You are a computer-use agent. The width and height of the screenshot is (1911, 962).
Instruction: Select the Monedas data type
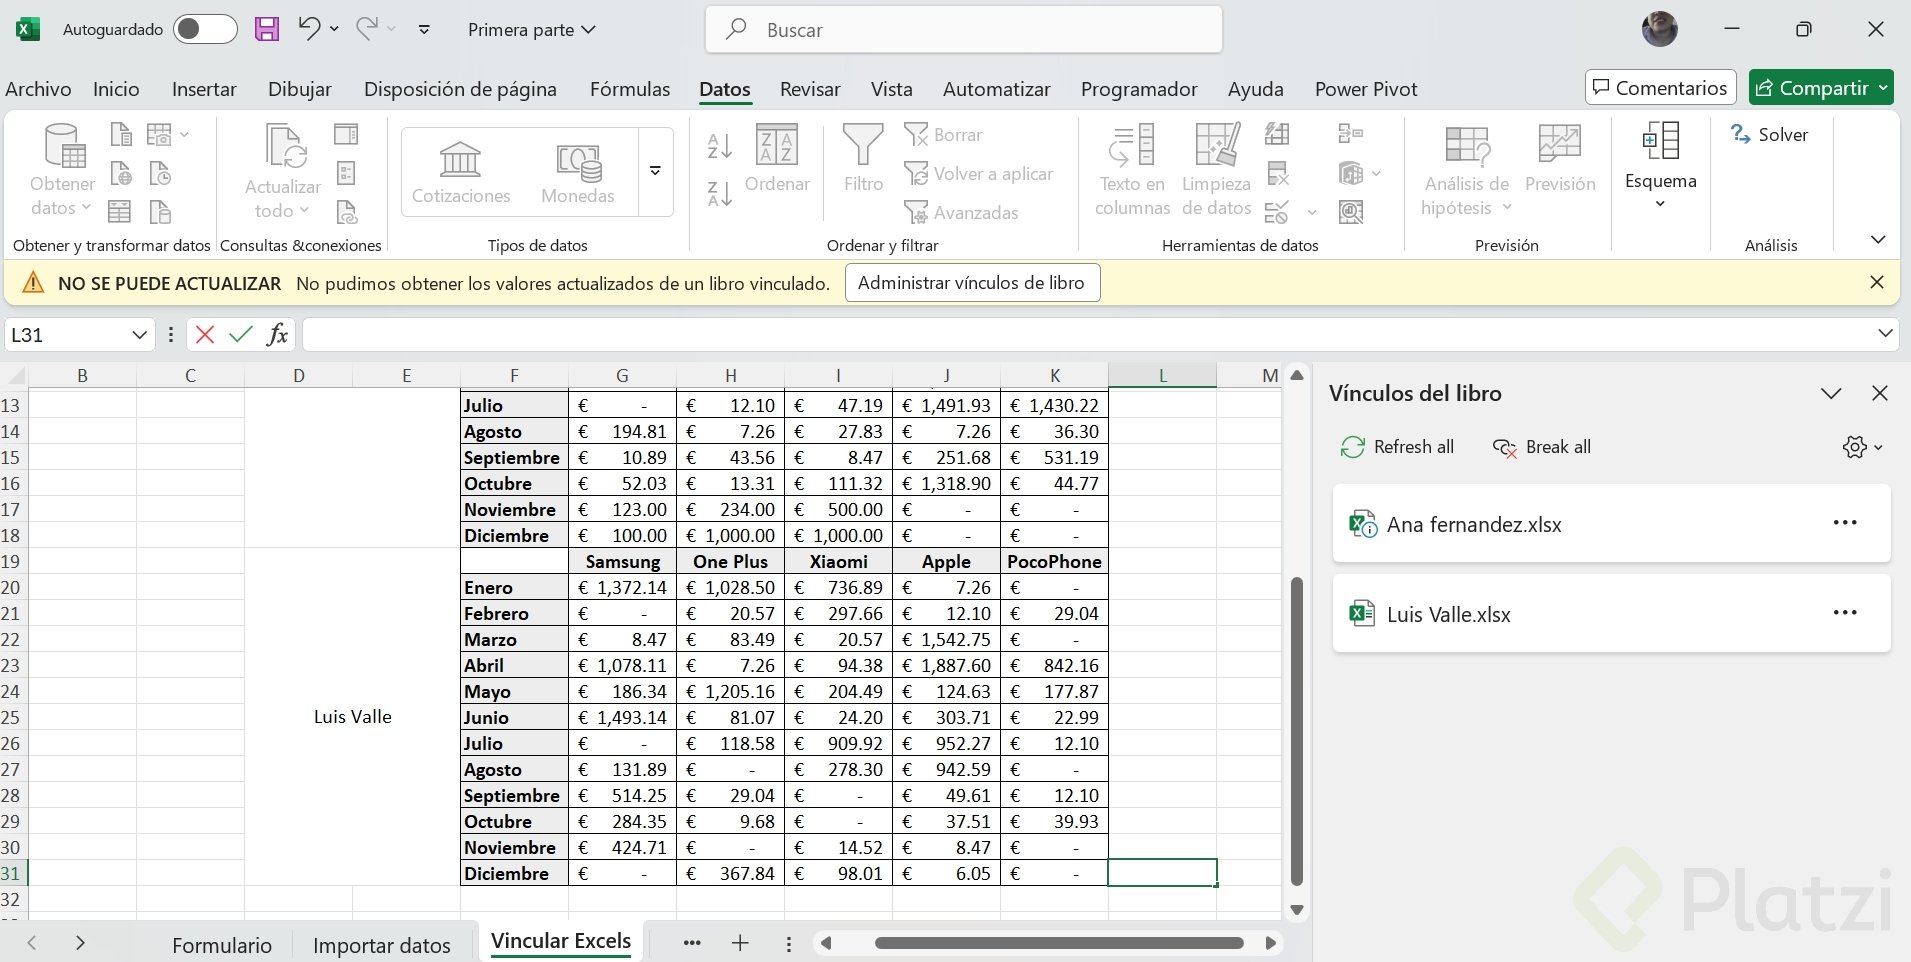click(578, 172)
